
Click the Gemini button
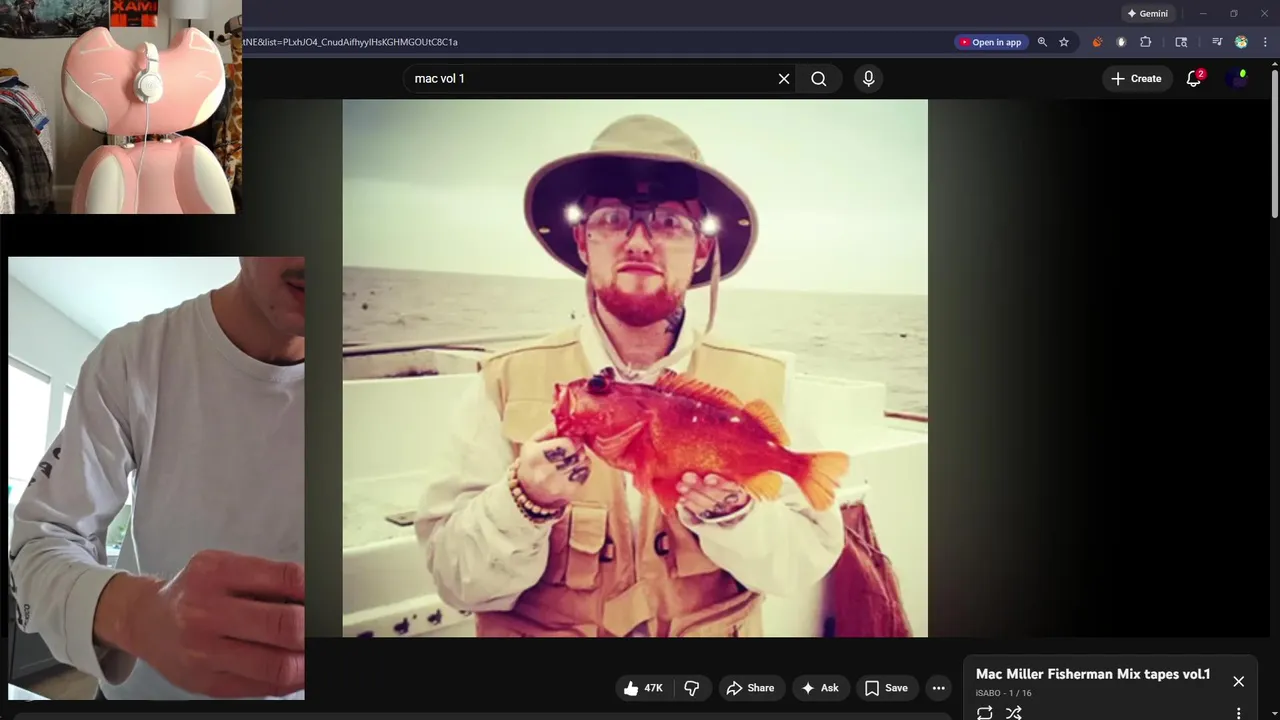coord(1147,14)
